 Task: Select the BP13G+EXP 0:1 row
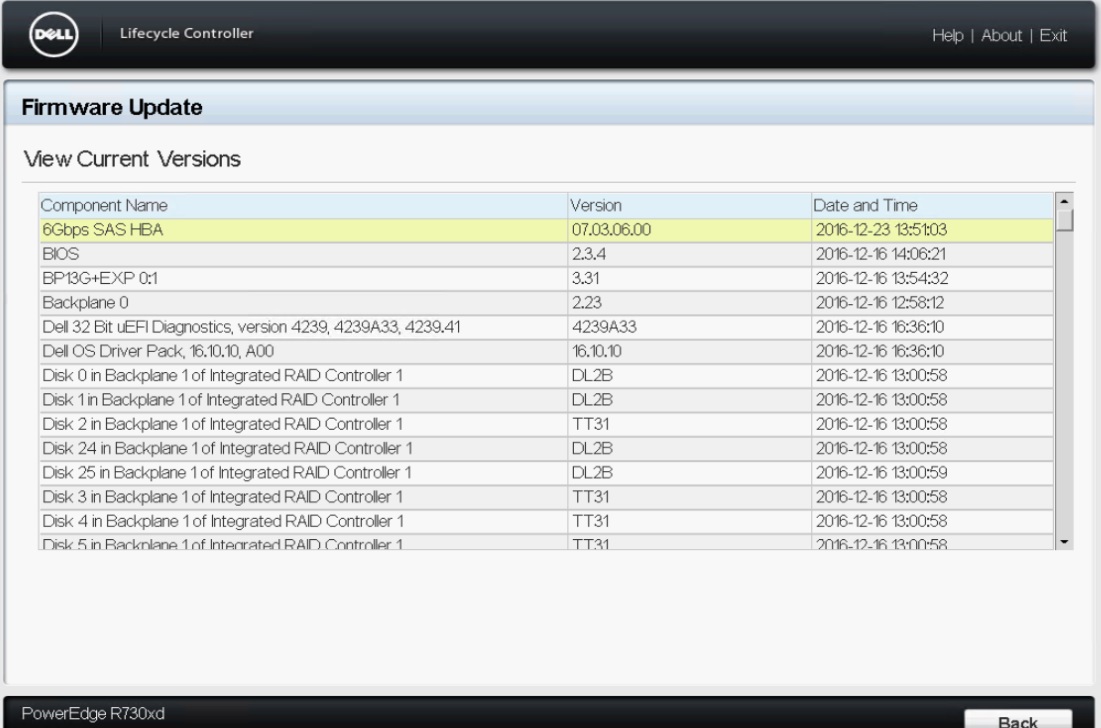pyautogui.click(x=300, y=278)
